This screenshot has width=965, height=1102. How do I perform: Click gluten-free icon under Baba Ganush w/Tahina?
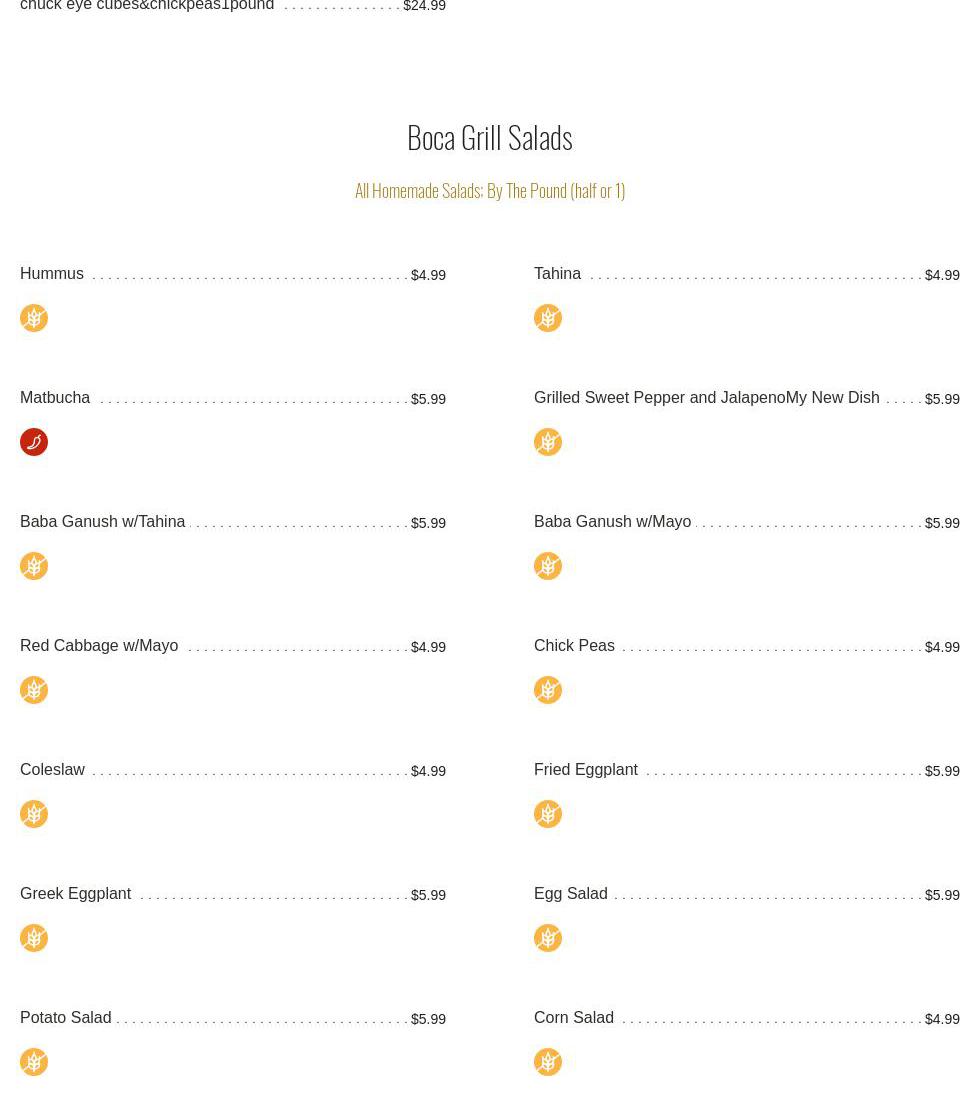pos(34,566)
